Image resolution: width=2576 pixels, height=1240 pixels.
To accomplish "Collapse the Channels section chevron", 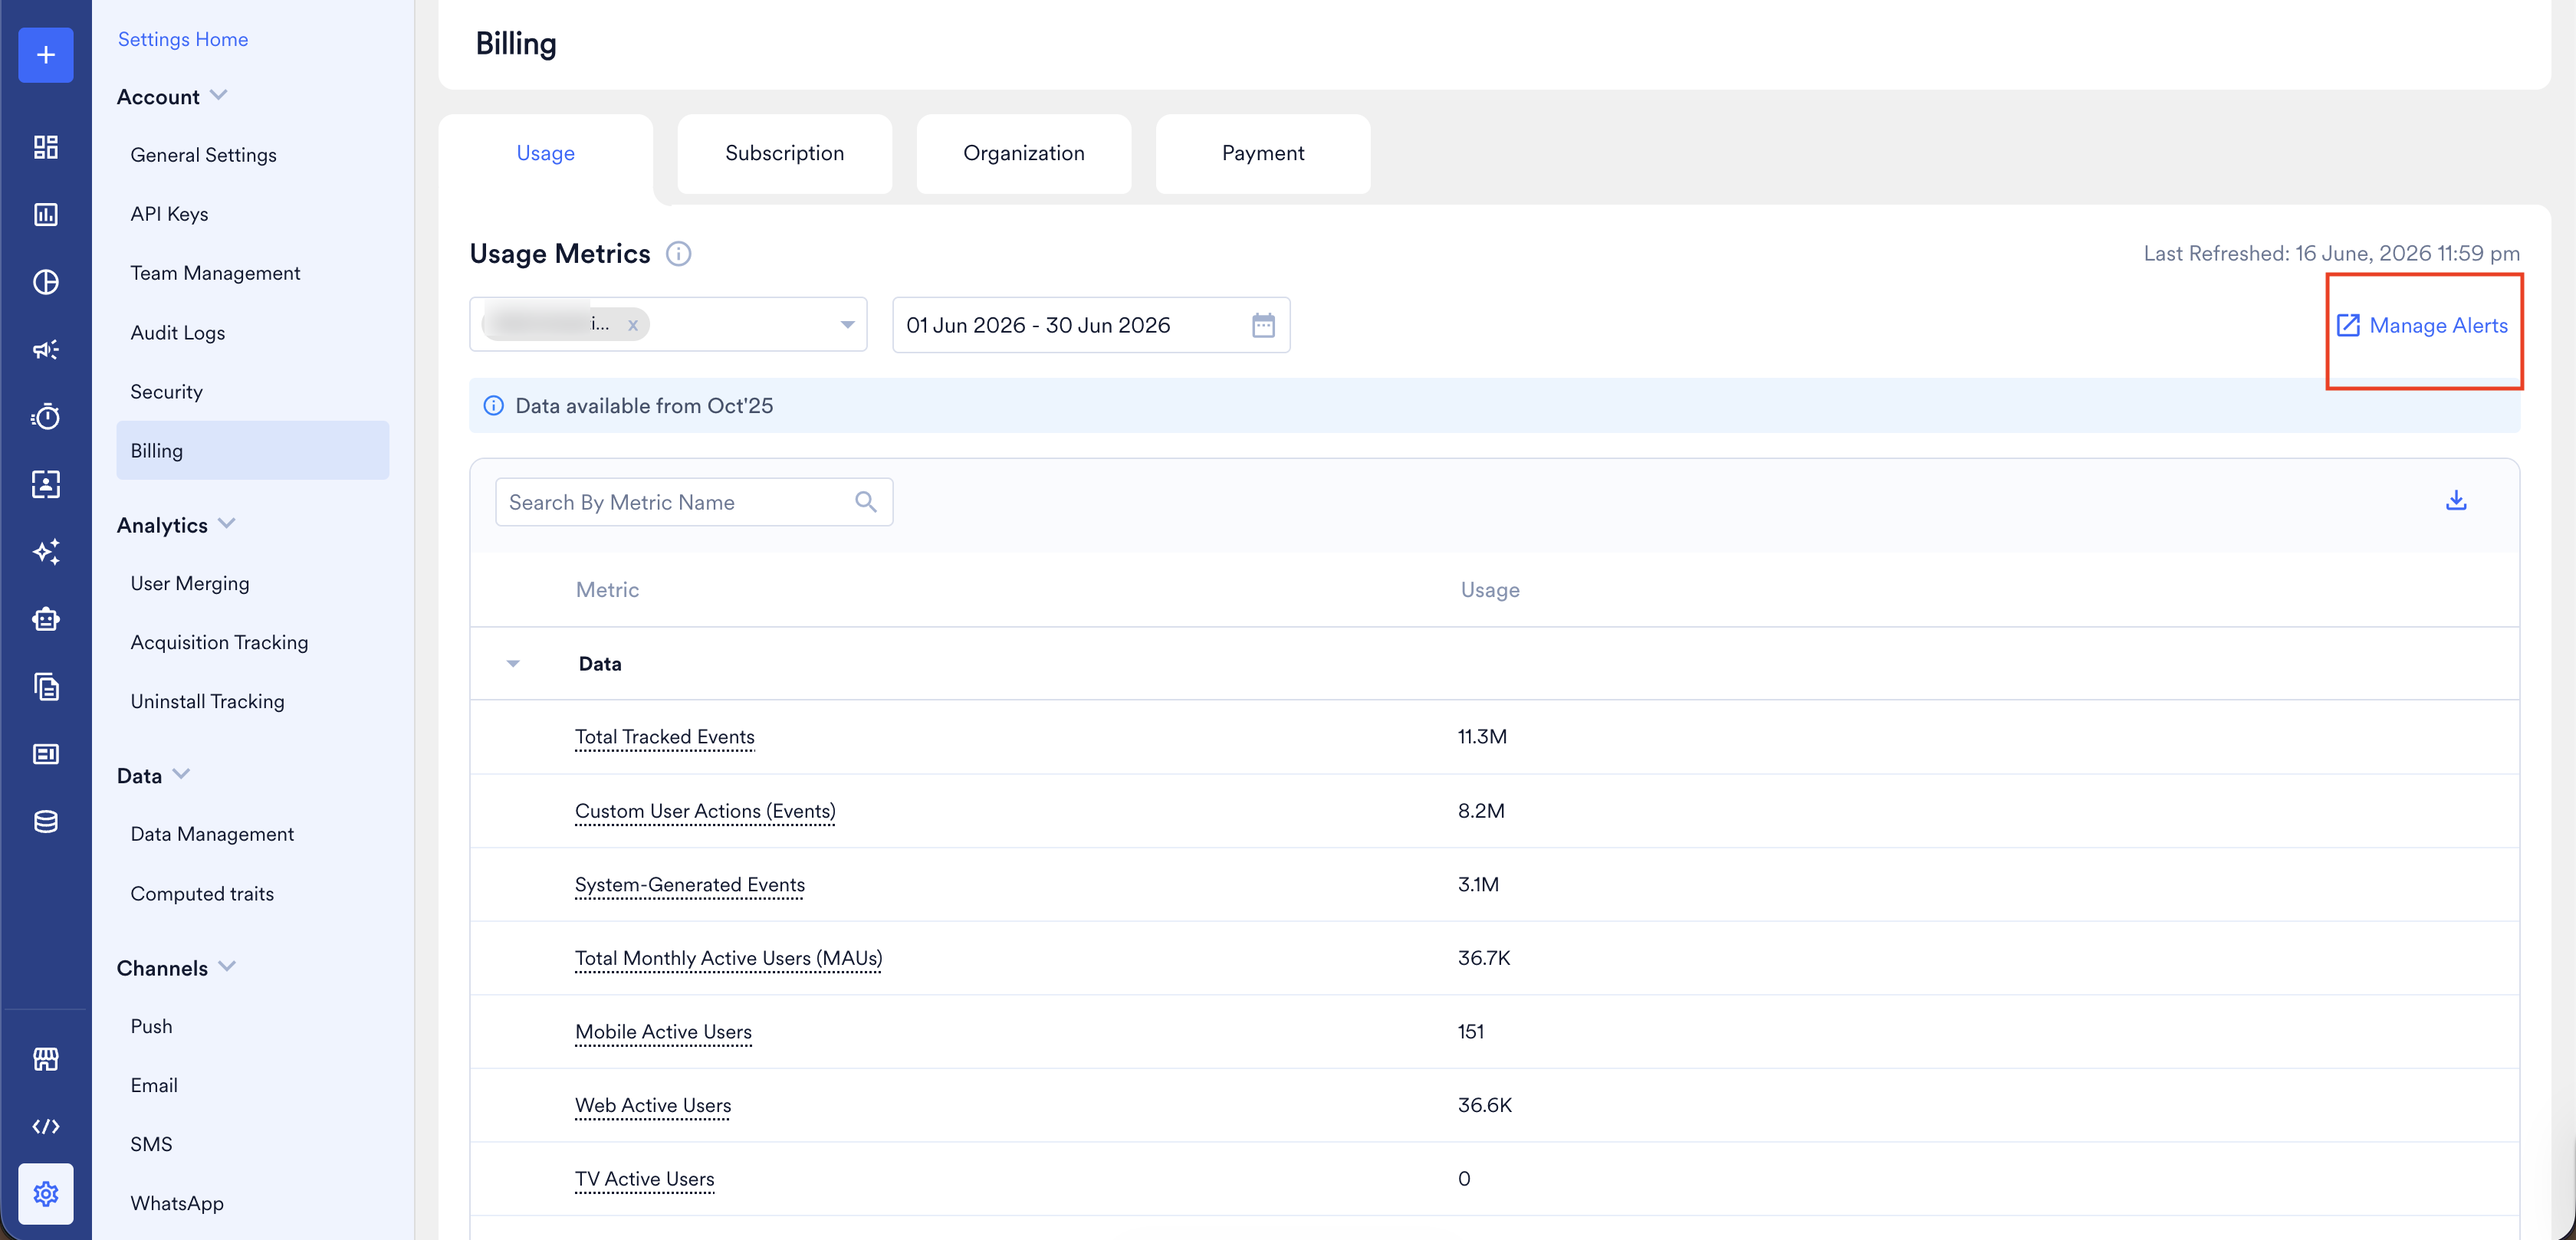I will (227, 966).
